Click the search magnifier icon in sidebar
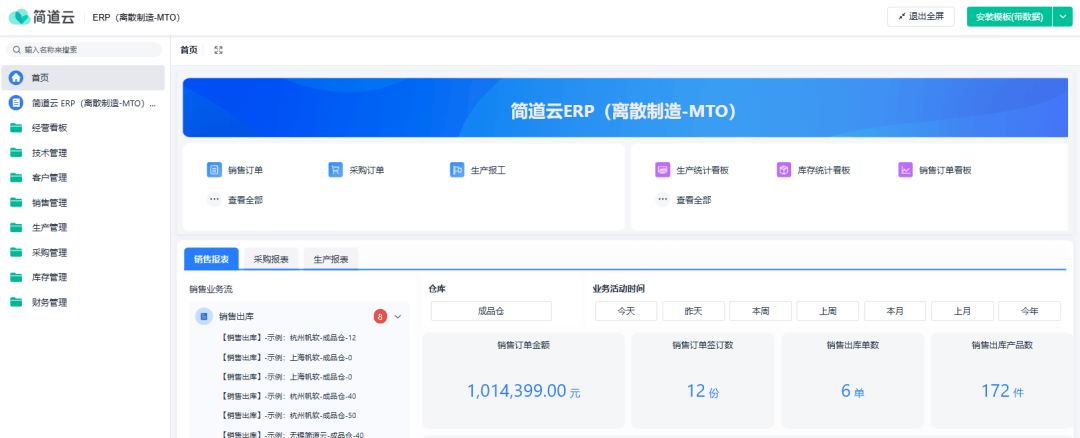 pos(17,50)
